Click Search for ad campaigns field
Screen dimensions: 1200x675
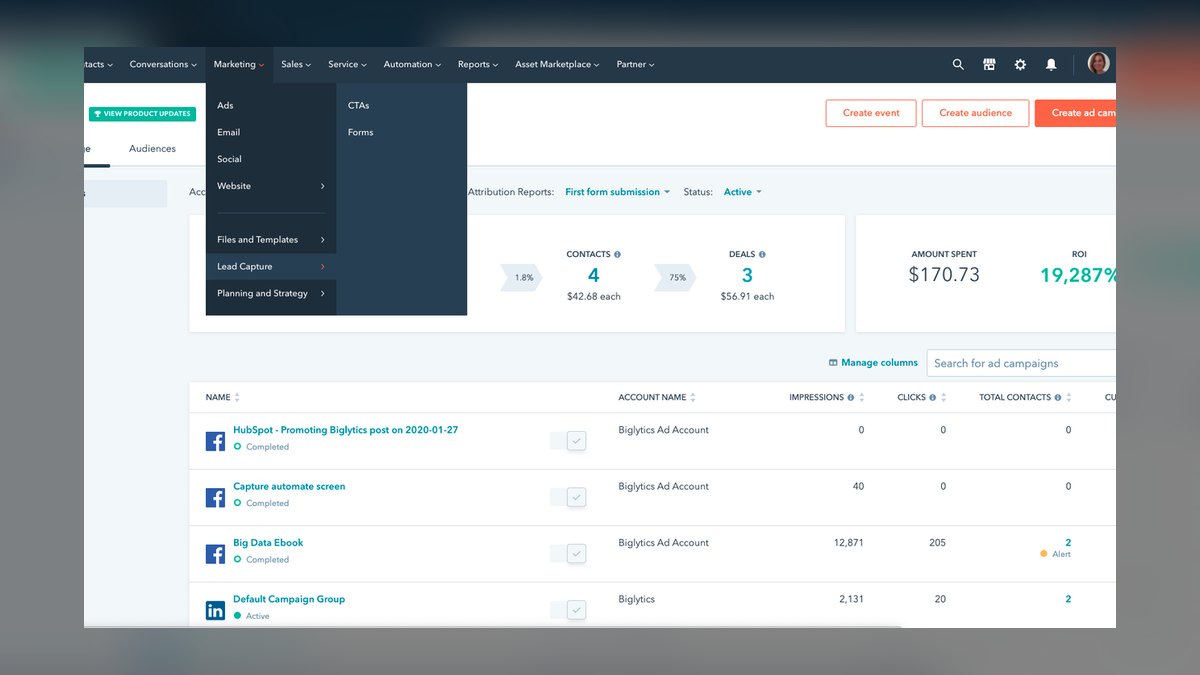click(x=1021, y=363)
